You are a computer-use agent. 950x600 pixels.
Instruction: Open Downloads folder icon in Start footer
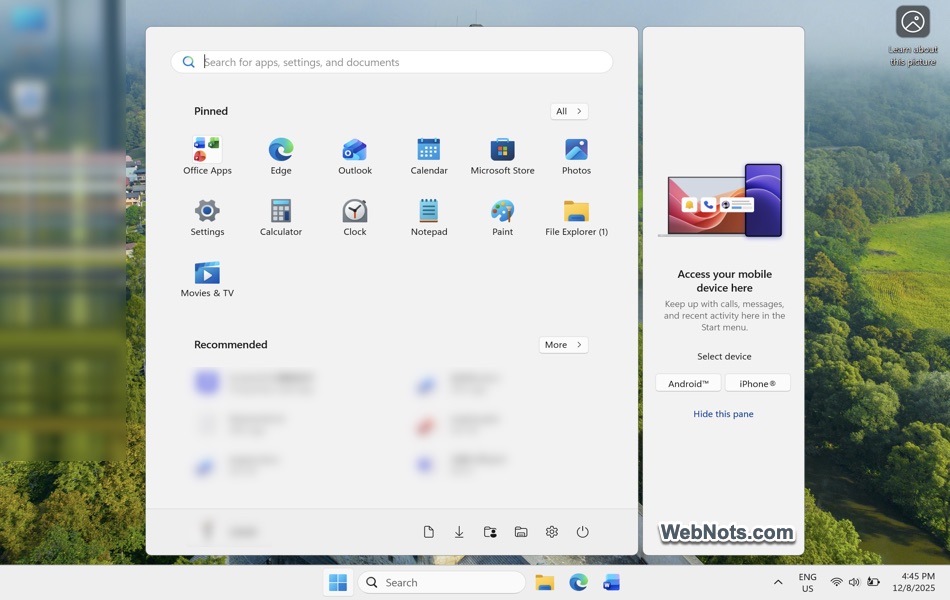coord(459,532)
